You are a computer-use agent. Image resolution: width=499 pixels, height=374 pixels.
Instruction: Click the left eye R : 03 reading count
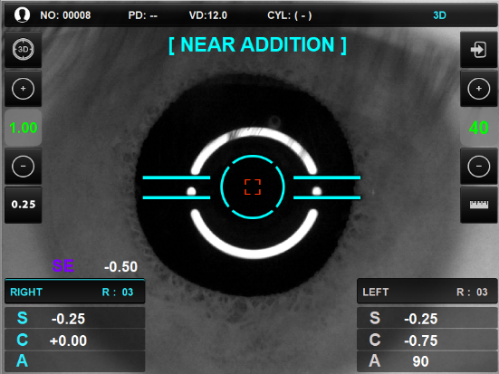[472, 292]
